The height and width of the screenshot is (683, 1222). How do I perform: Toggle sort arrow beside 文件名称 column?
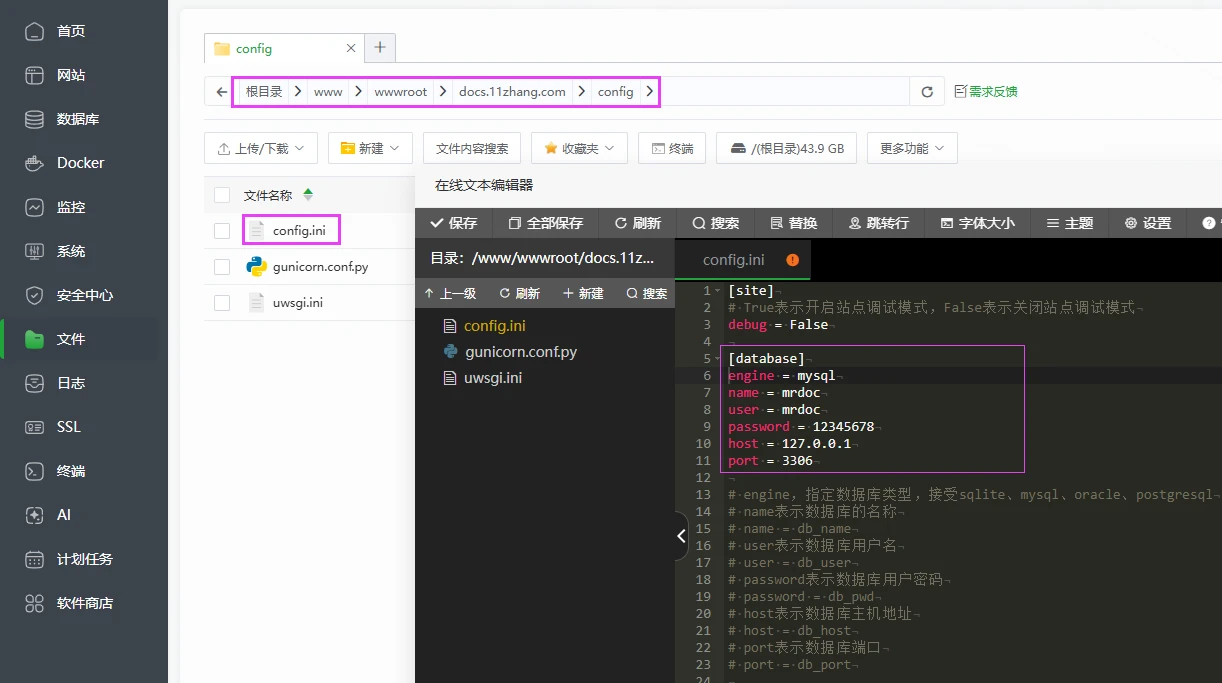[x=308, y=195]
